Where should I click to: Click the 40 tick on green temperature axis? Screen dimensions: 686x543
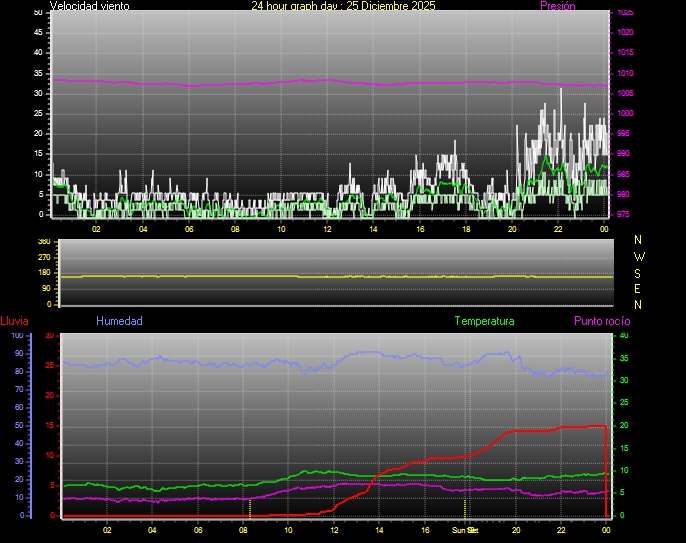tap(624, 336)
